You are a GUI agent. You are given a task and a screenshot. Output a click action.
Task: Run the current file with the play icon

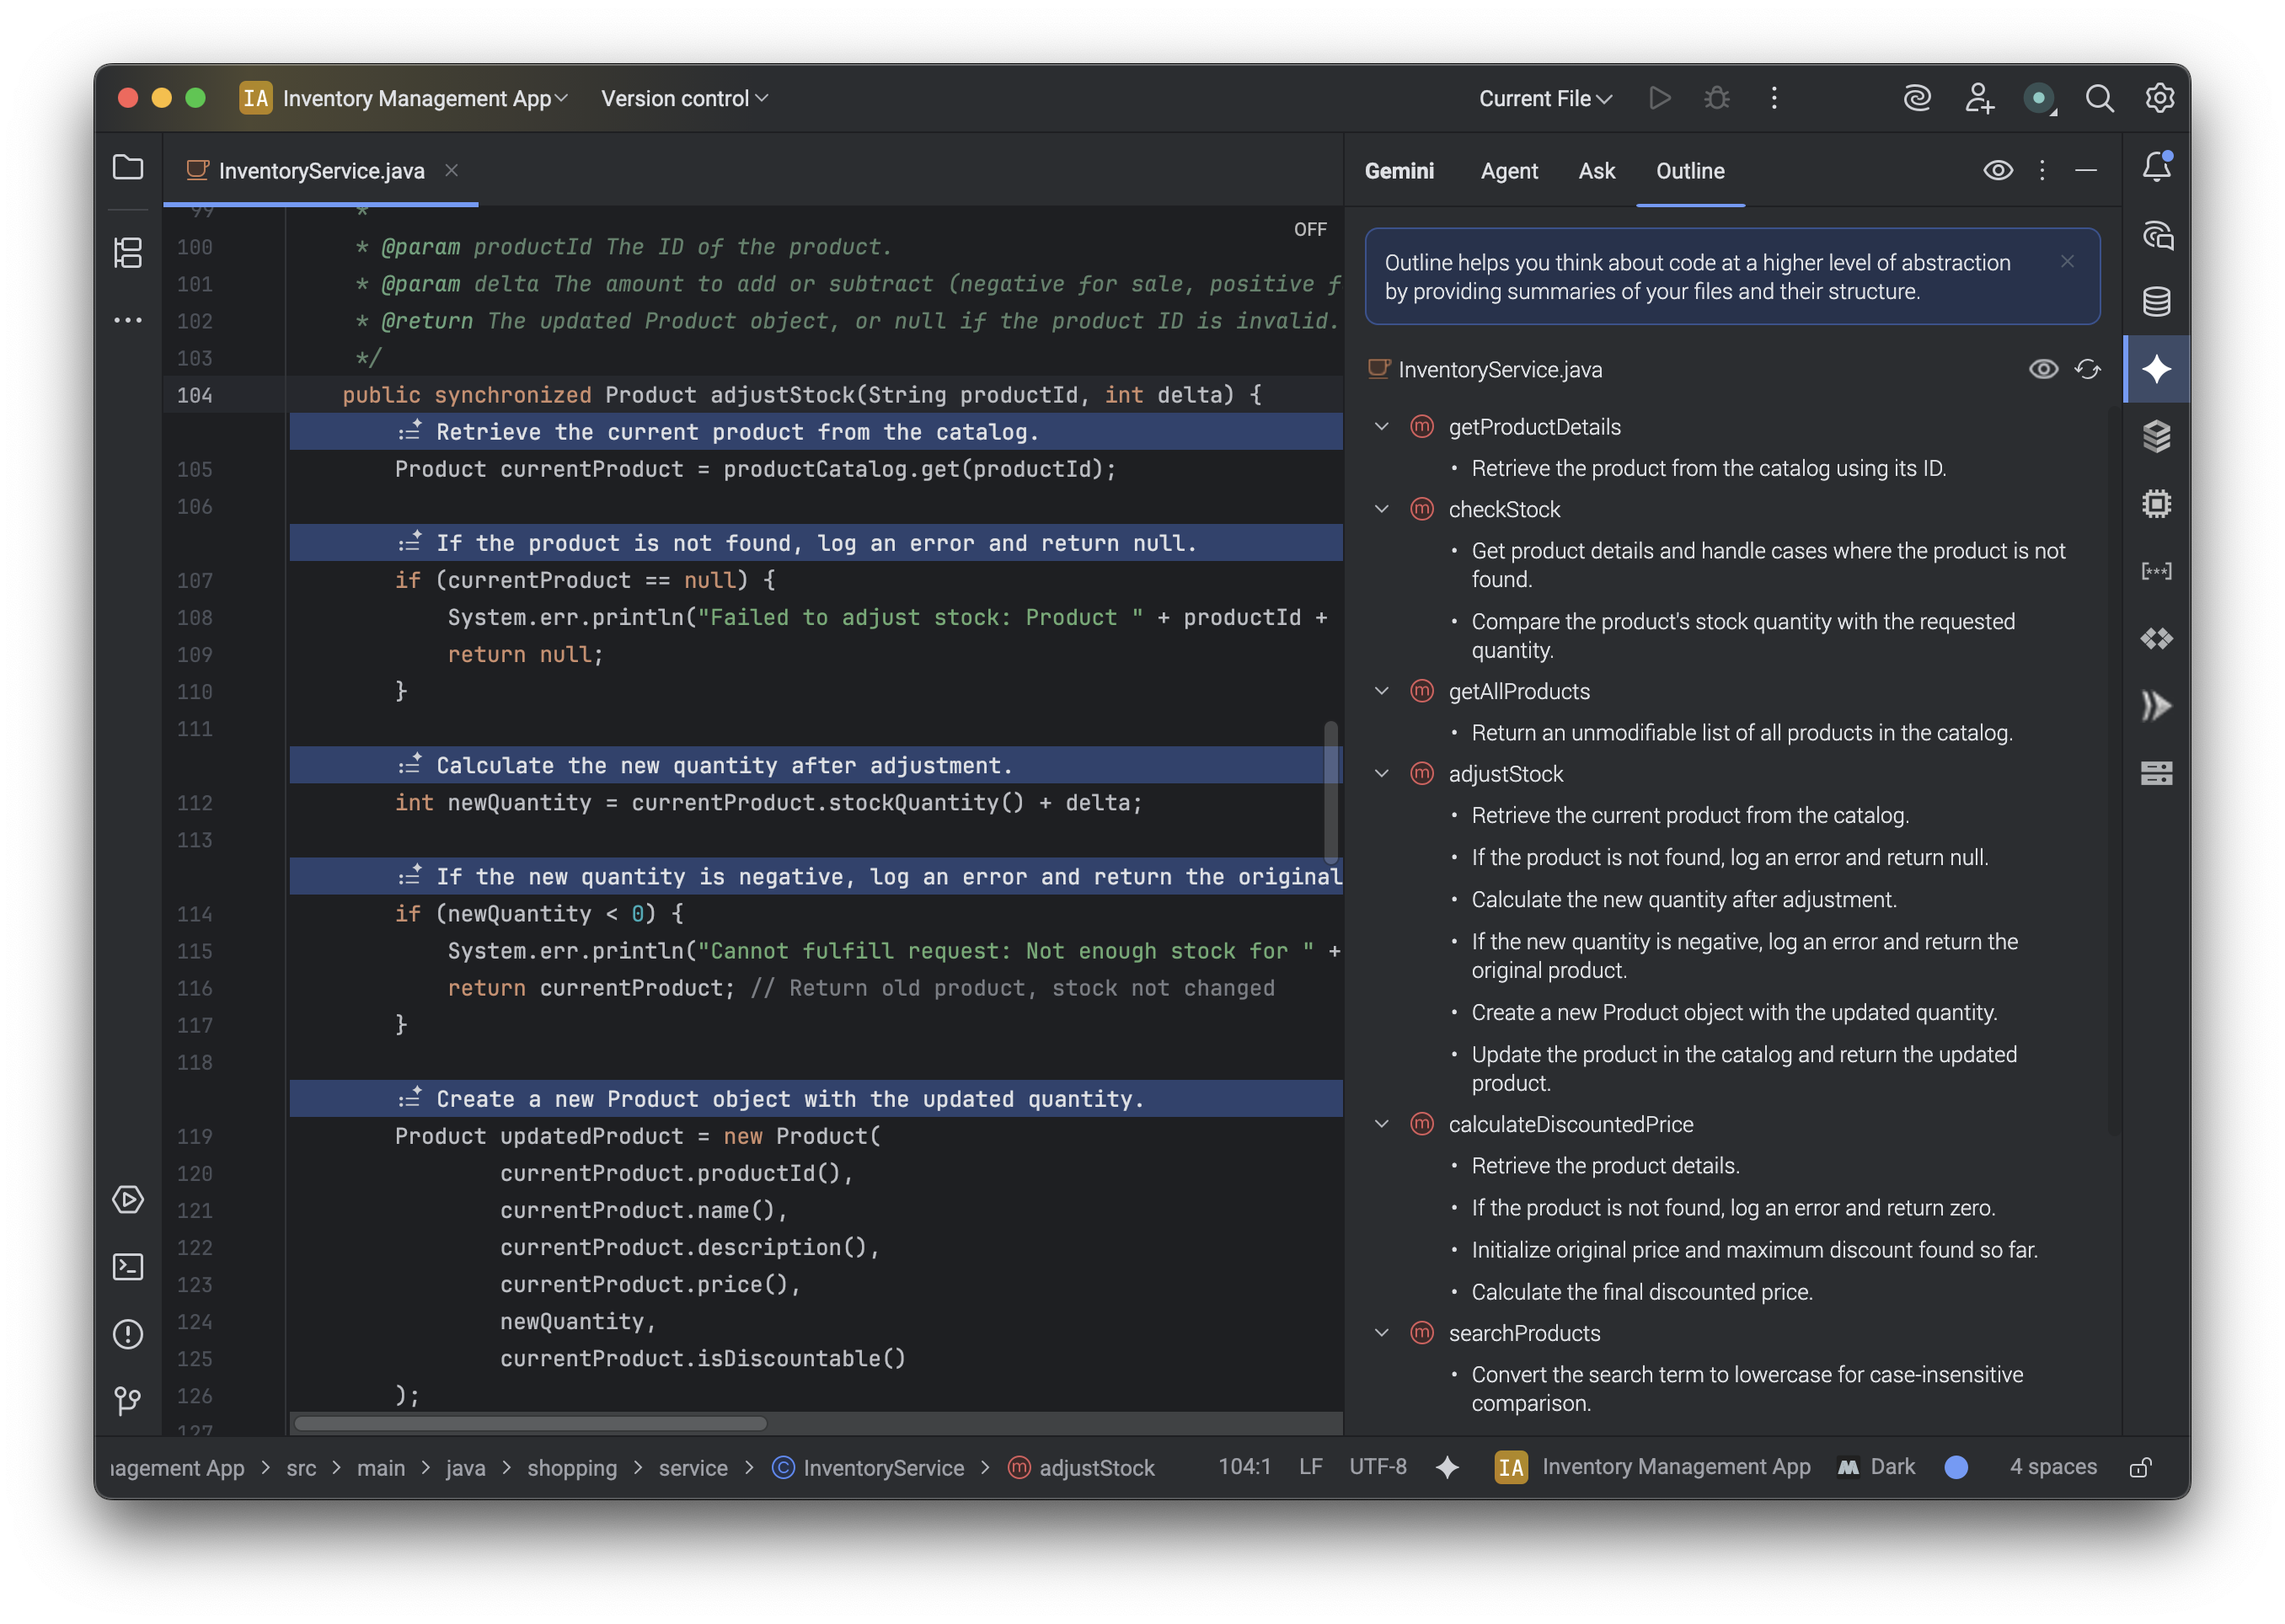(1659, 97)
